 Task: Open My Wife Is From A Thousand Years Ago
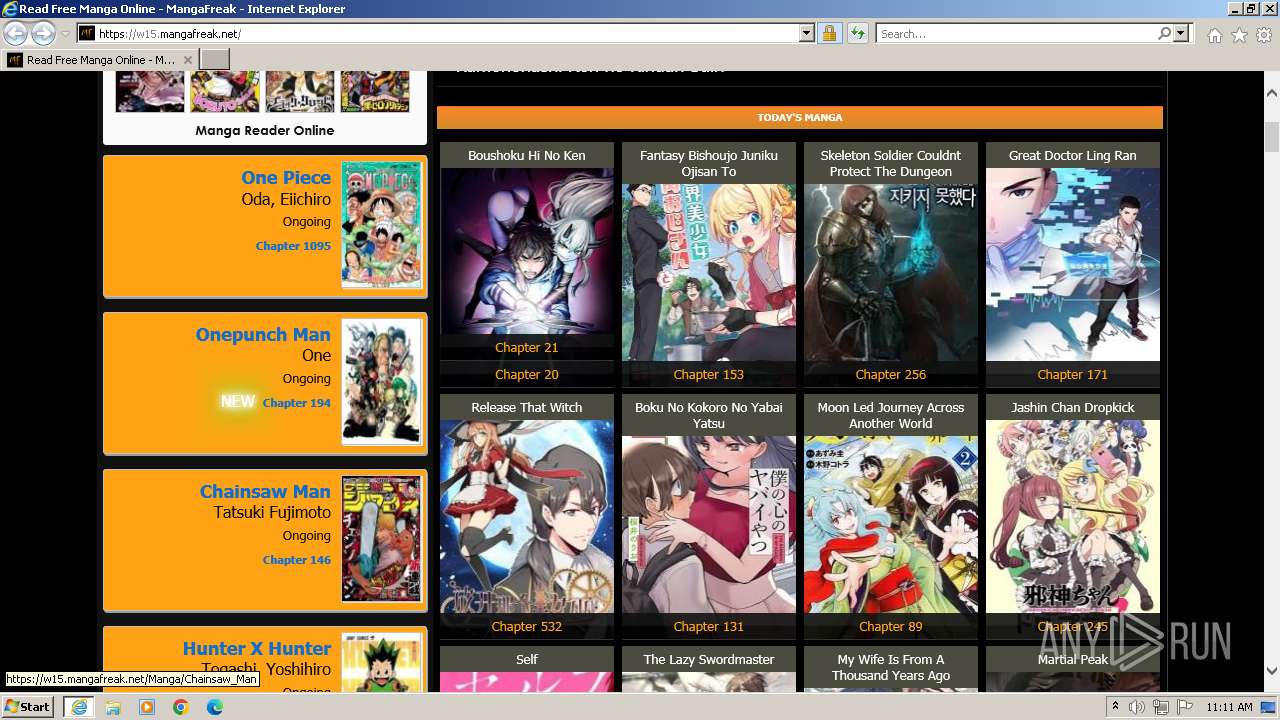click(x=891, y=668)
